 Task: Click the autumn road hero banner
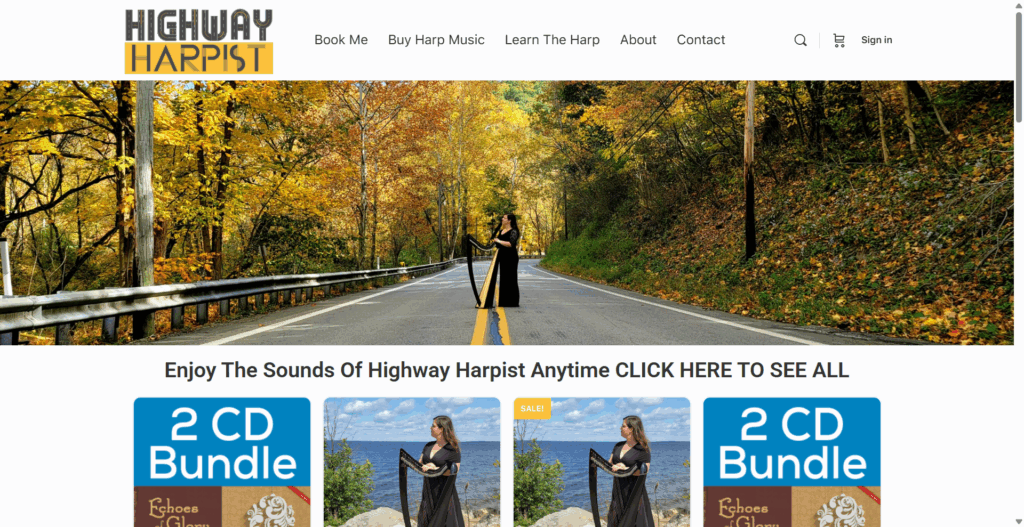coord(507,212)
